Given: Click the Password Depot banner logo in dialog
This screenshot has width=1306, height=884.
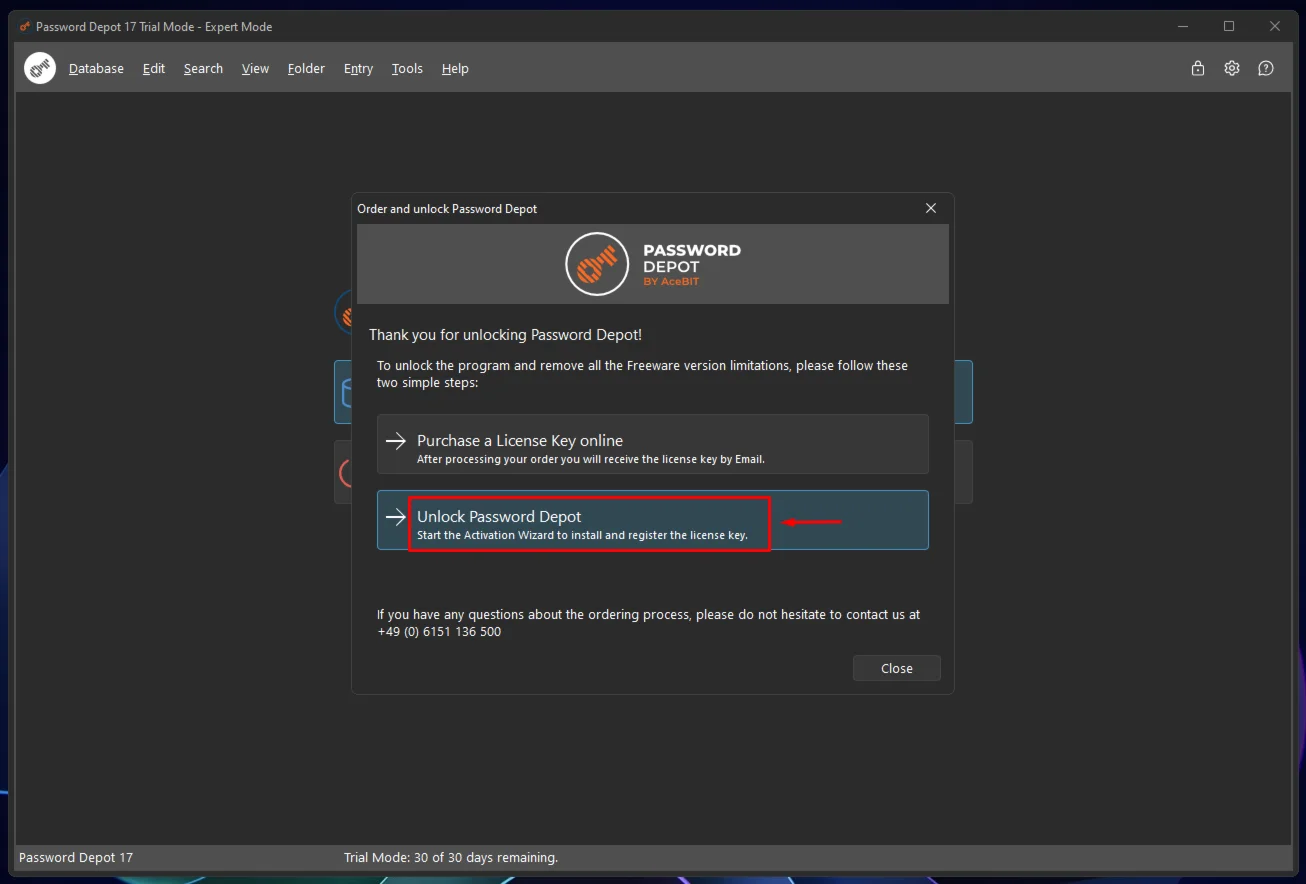Looking at the screenshot, I should pos(598,264).
